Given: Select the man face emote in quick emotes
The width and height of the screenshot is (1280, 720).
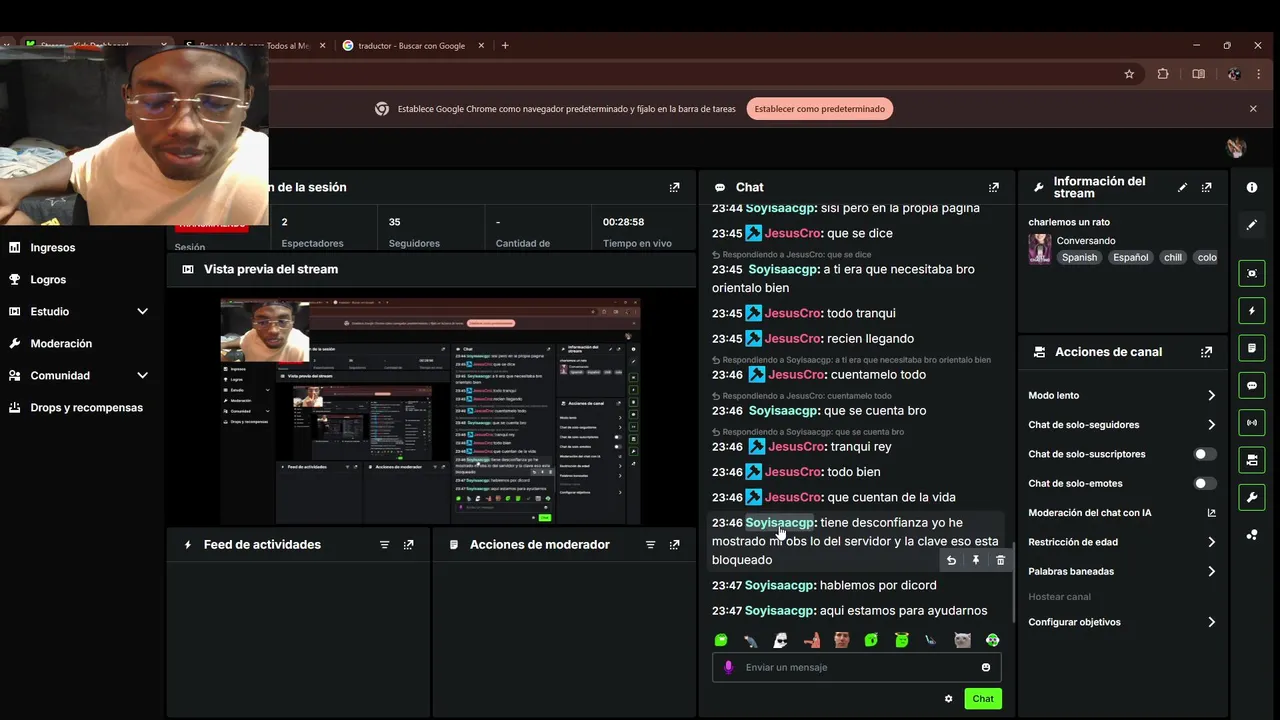Looking at the screenshot, I should 842,640.
